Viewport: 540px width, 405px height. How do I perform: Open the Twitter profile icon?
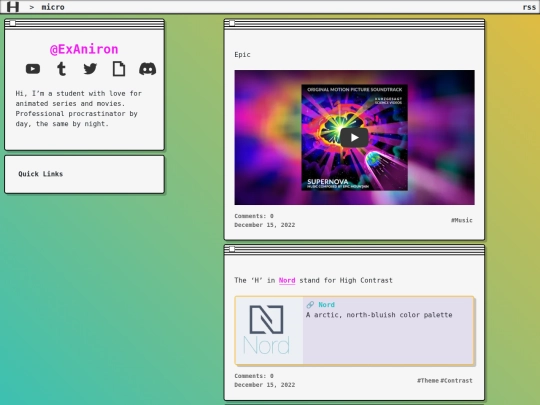(x=90, y=69)
